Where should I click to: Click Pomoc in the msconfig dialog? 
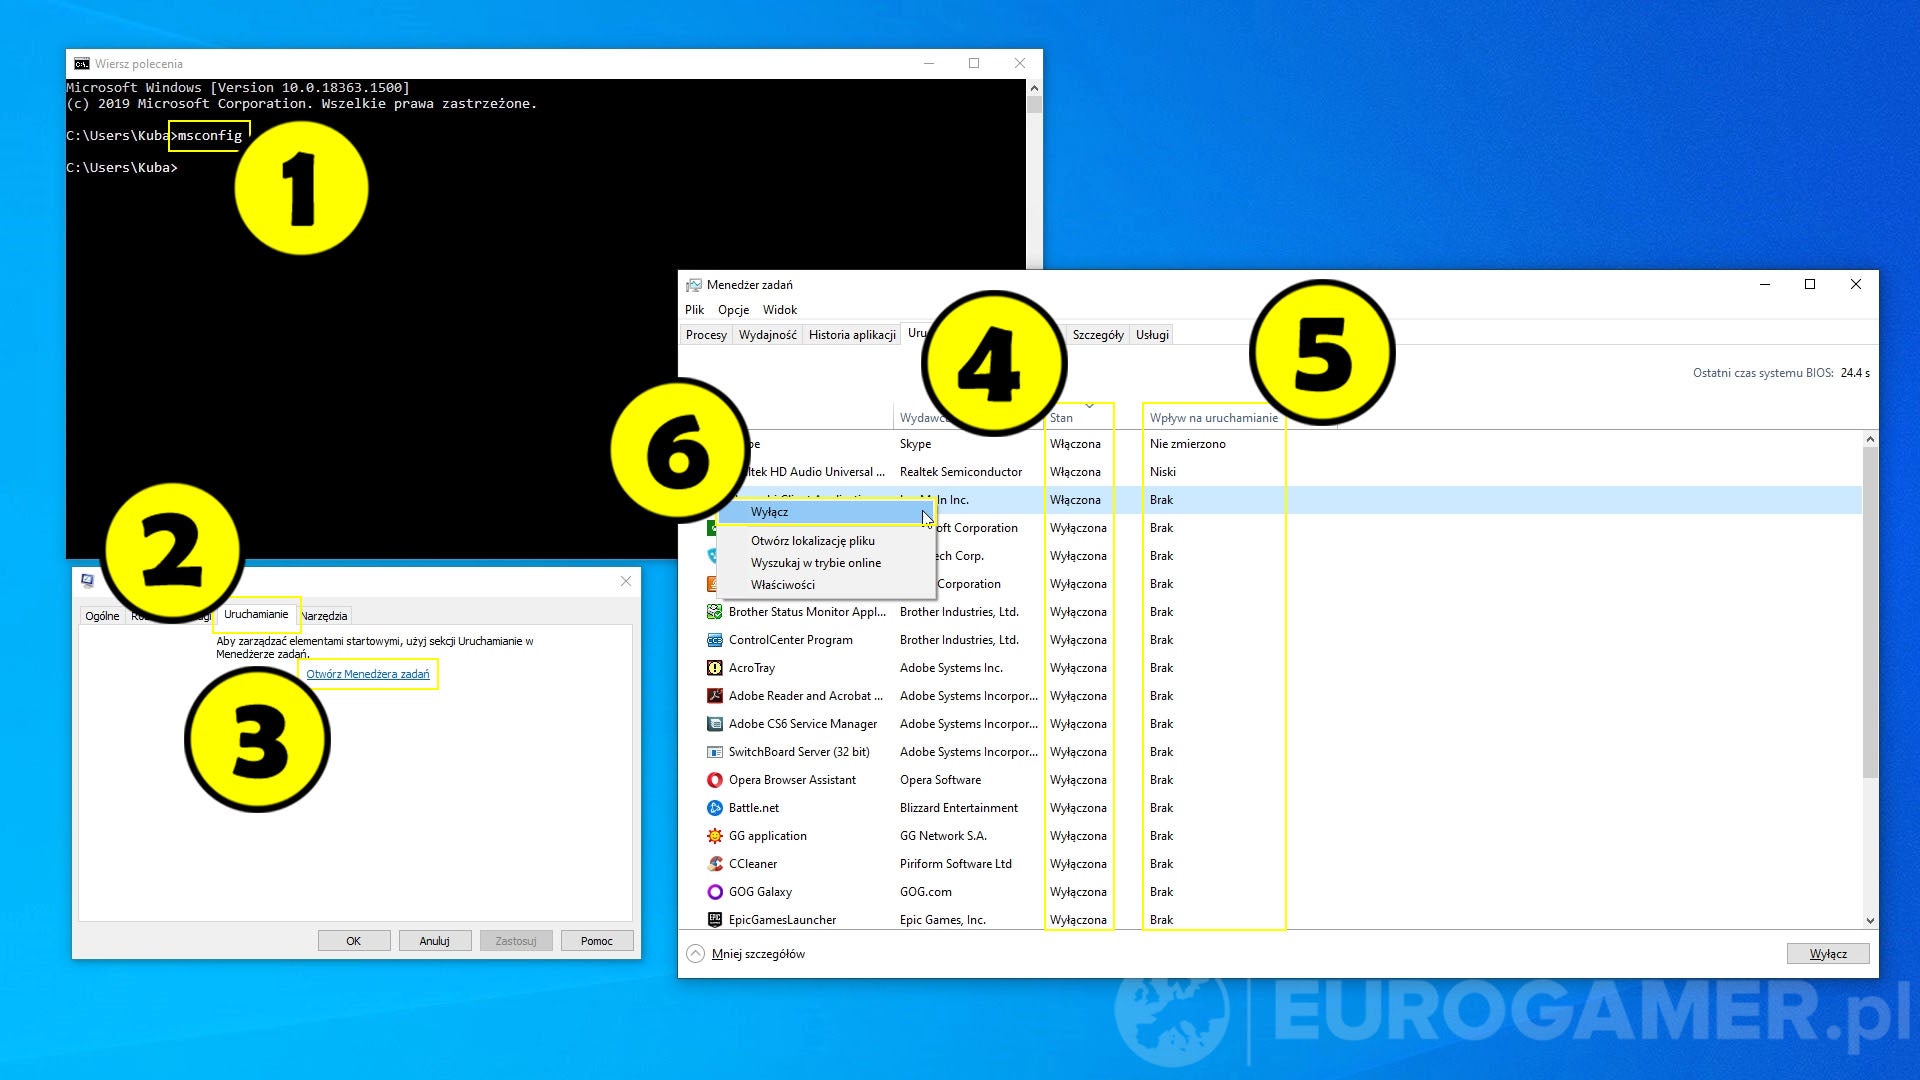[x=597, y=941]
